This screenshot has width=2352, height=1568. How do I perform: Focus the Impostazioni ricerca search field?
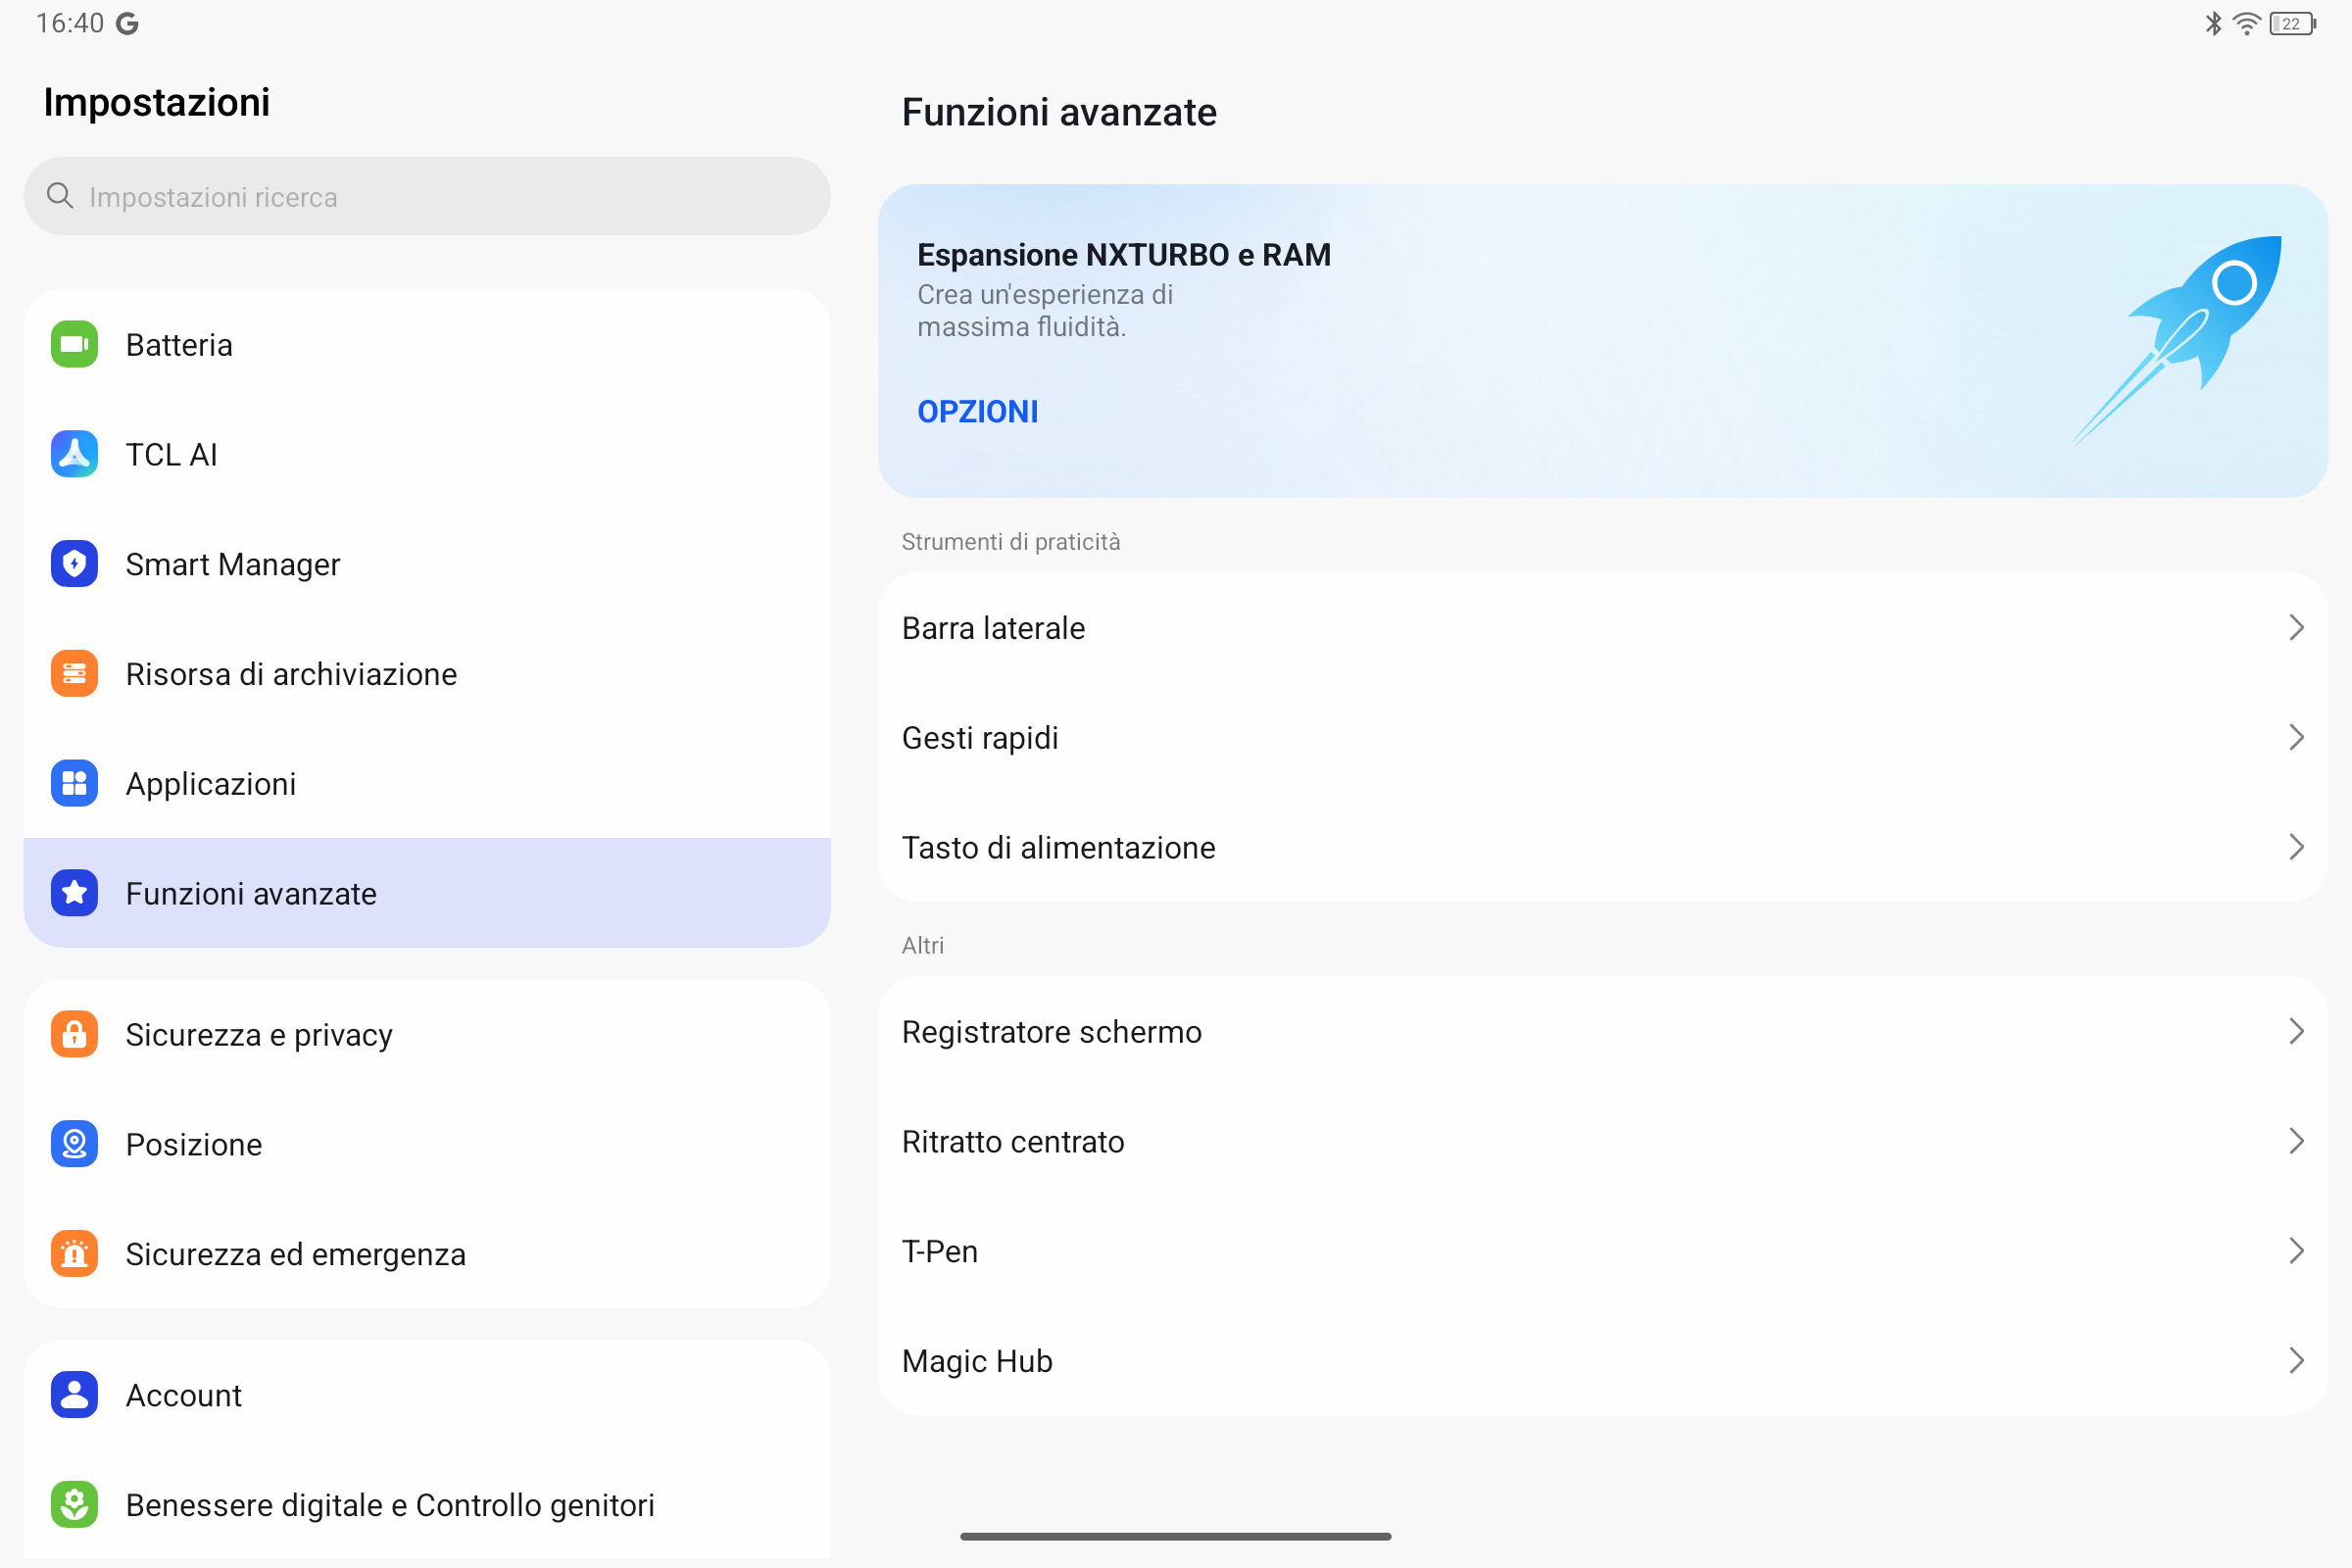pyautogui.click(x=427, y=196)
